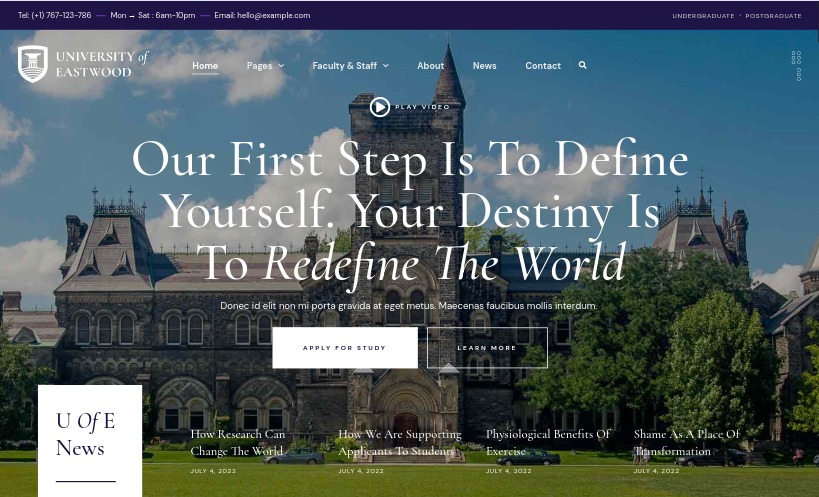Go to the Home menu item
819x497 pixels.
[x=205, y=66]
